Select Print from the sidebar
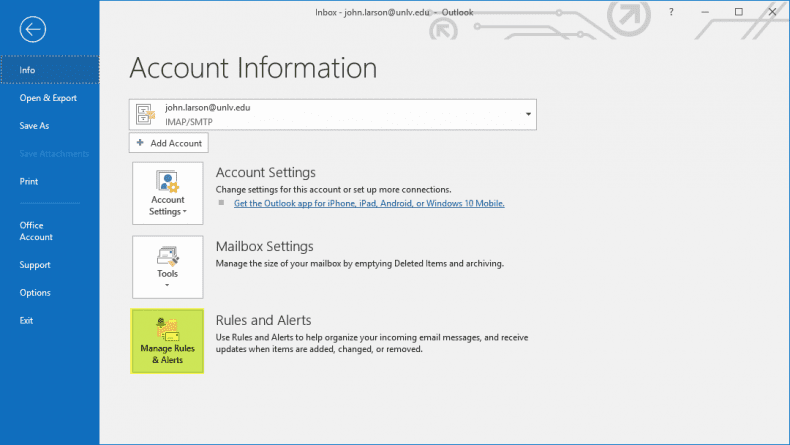This screenshot has height=445, width=790. tap(29, 181)
